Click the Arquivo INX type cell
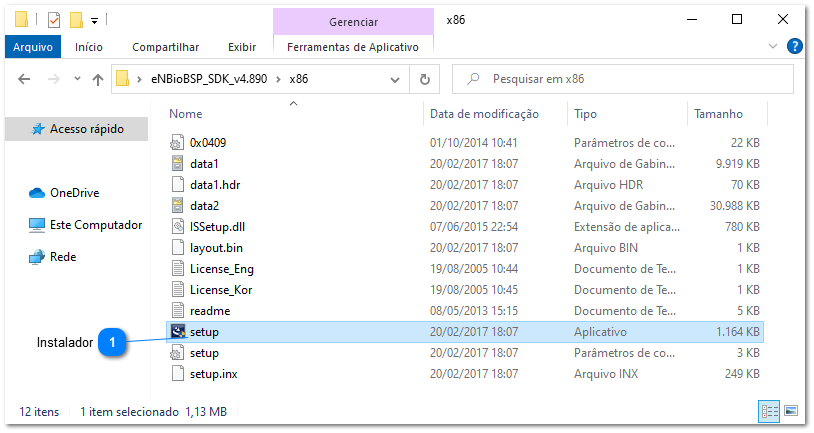 click(x=606, y=374)
